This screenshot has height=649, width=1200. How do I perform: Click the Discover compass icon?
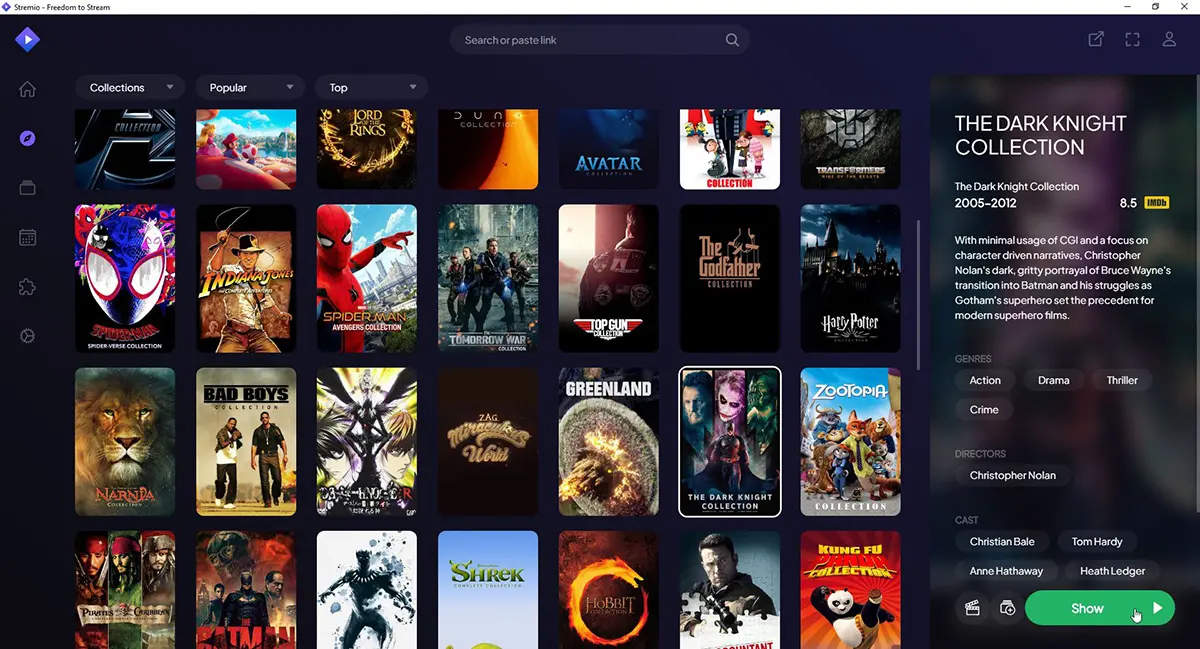pos(27,138)
